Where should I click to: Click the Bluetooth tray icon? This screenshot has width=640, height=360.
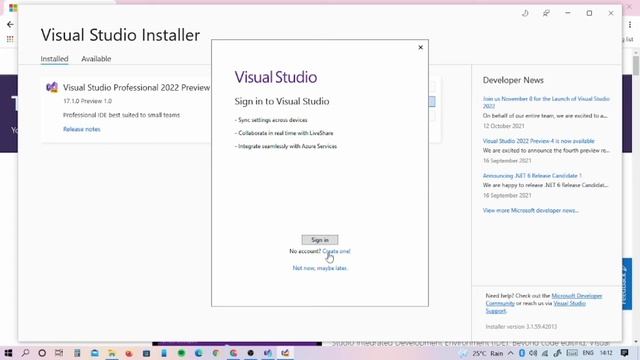pyautogui.click(x=522, y=353)
